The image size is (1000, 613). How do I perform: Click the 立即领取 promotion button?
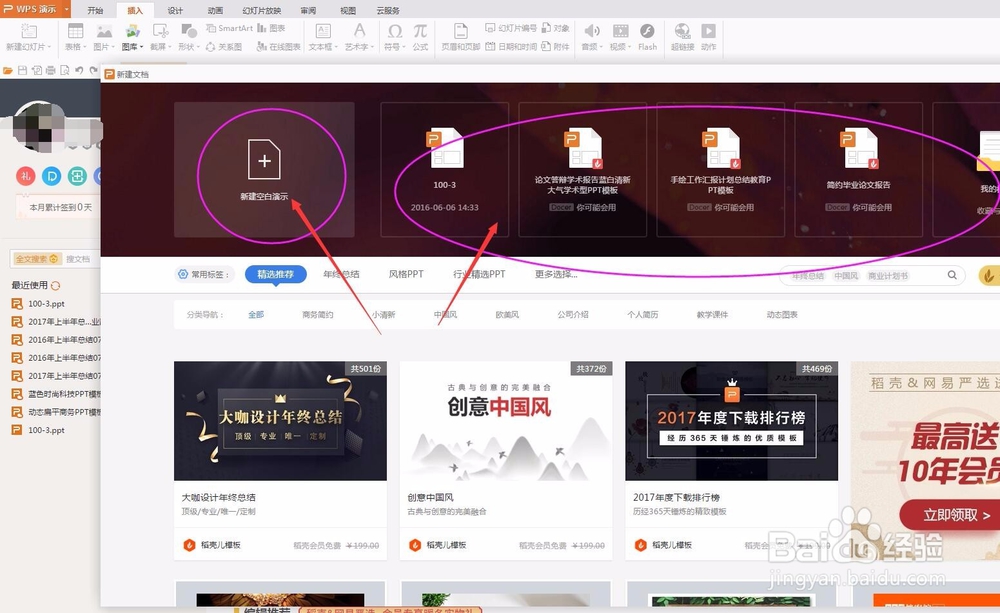coord(948,516)
